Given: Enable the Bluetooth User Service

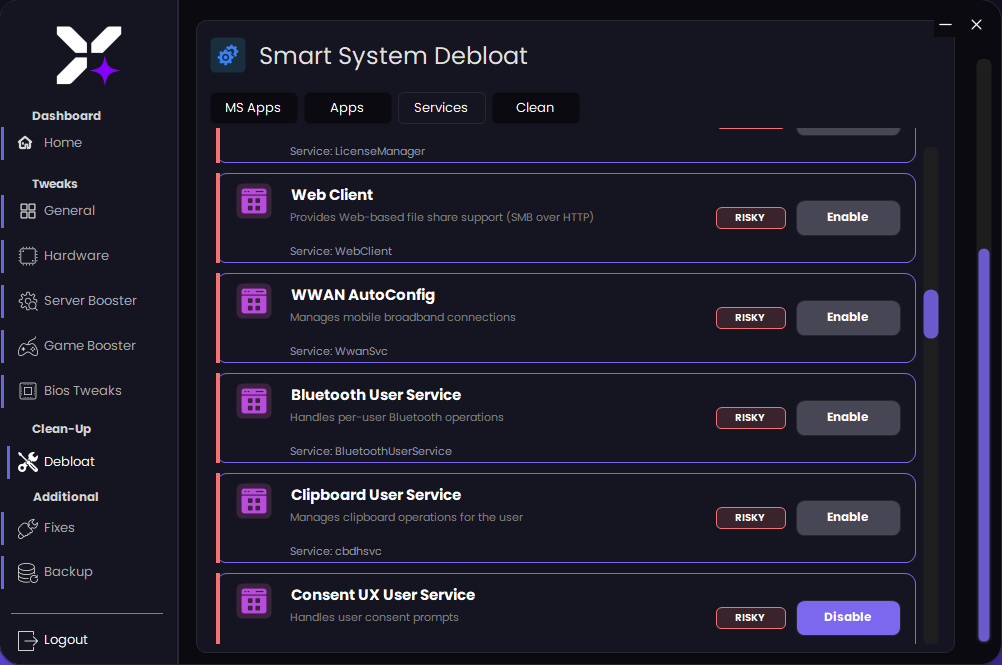Looking at the screenshot, I should [x=847, y=417].
